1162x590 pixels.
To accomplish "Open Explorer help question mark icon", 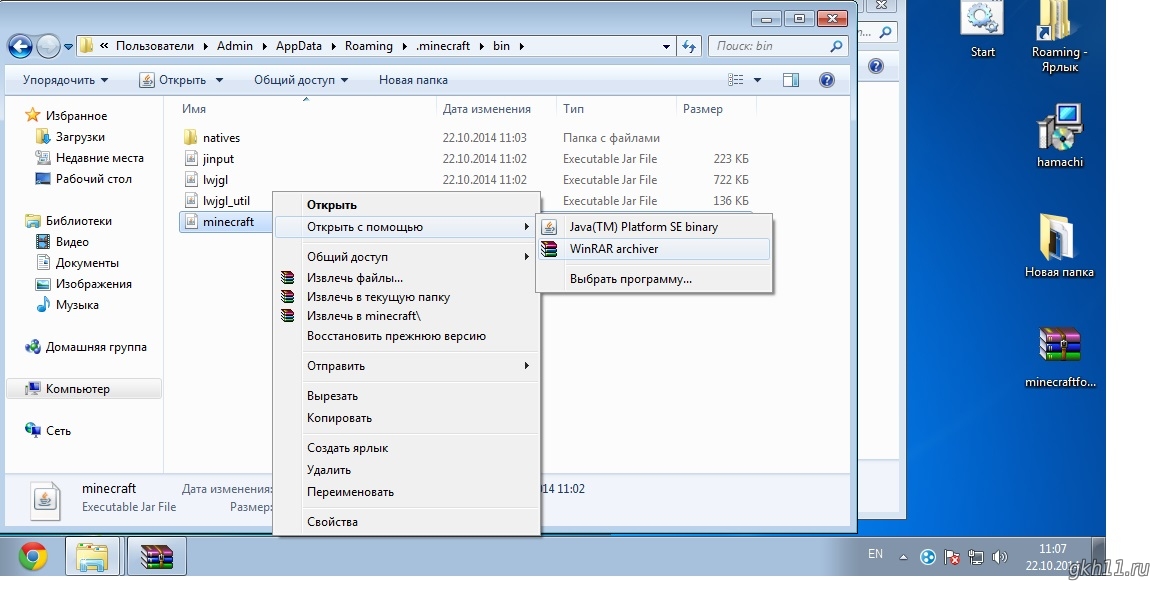I will click(x=827, y=80).
